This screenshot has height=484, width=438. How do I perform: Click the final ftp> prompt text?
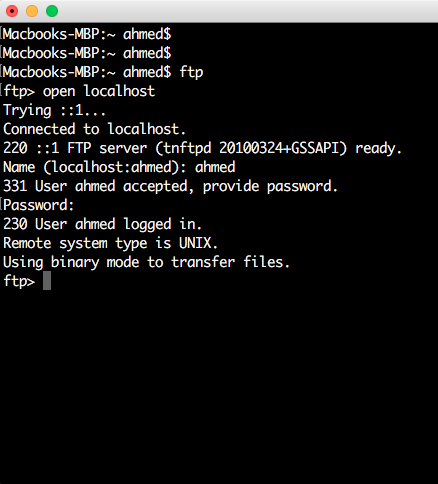pyautogui.click(x=19, y=281)
